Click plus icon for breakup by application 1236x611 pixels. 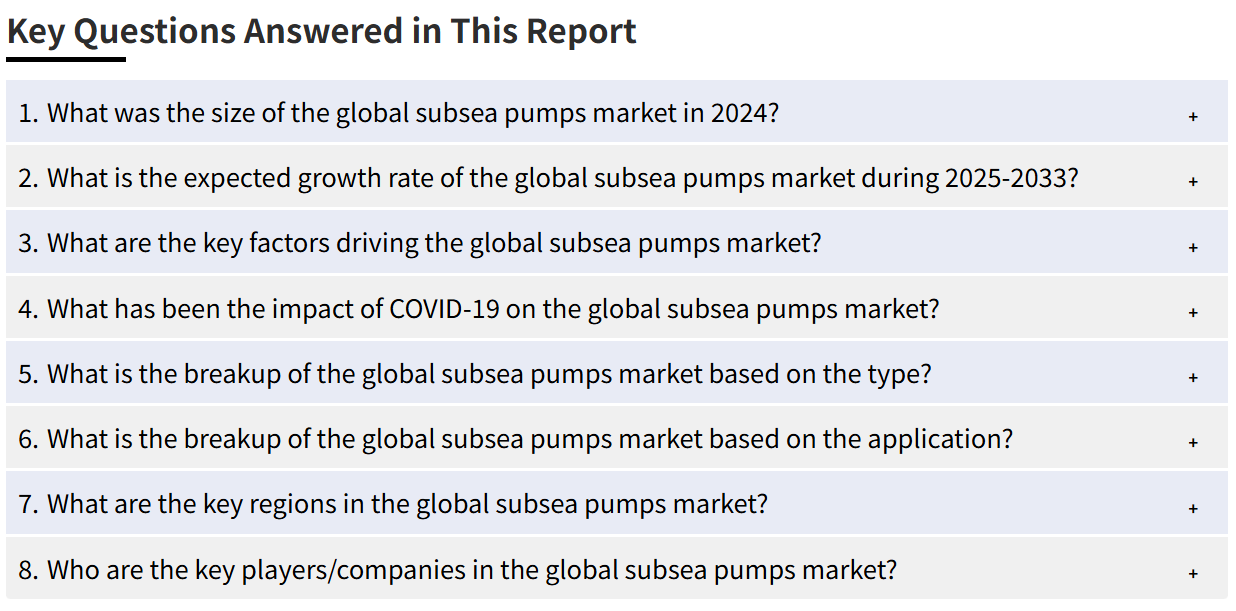1193,443
